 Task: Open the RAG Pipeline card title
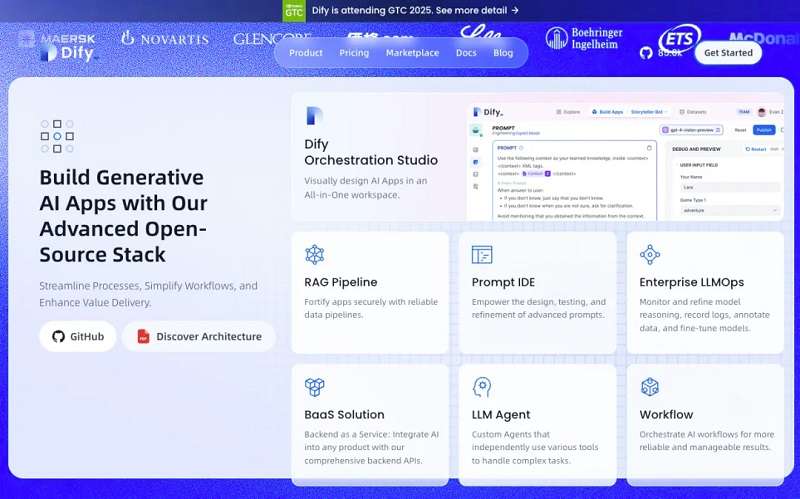click(341, 282)
